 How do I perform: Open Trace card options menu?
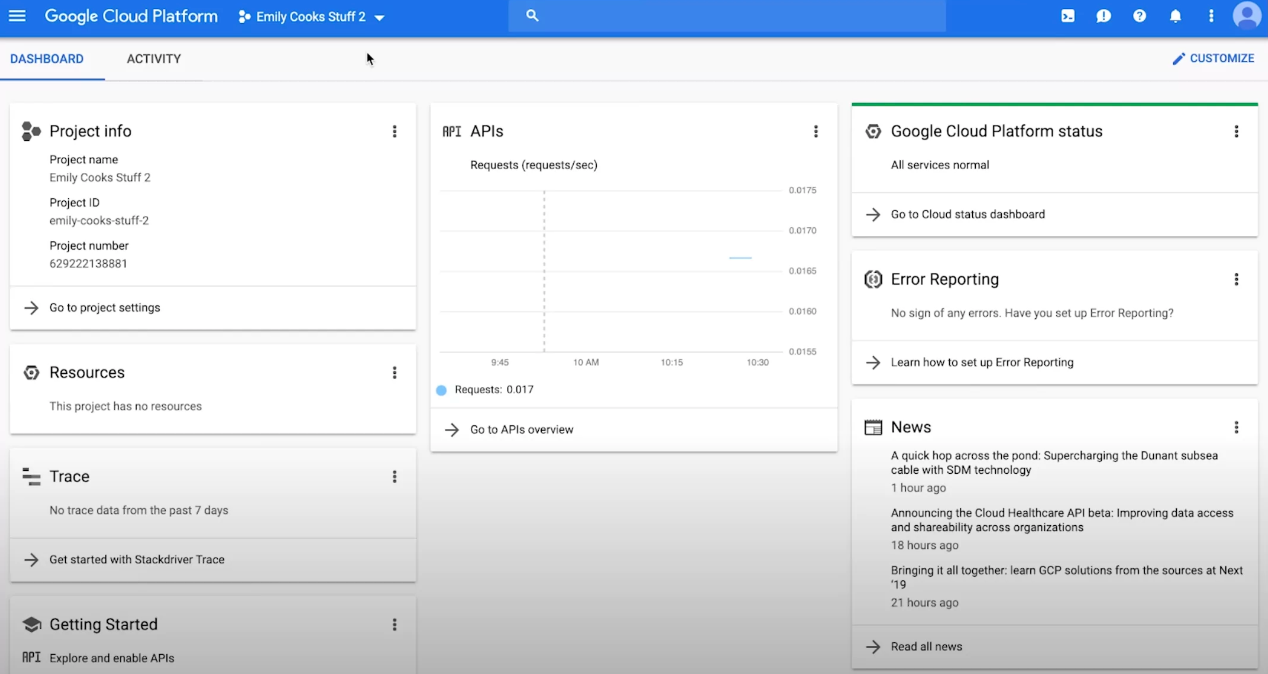click(x=395, y=477)
